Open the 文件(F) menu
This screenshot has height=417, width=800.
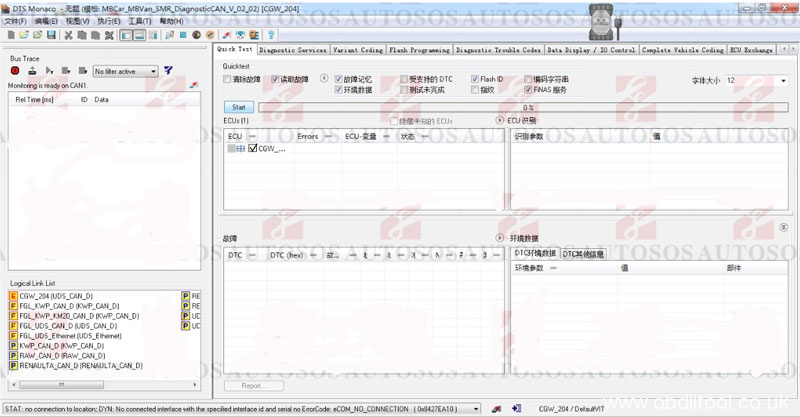point(15,21)
